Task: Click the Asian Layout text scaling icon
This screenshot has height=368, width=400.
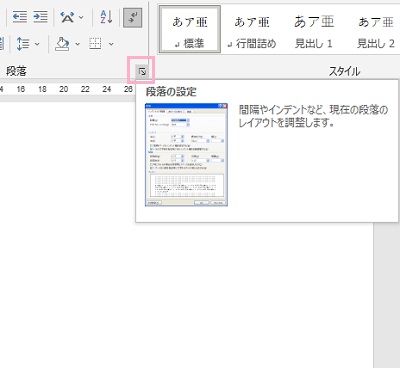Action: pyautogui.click(x=67, y=17)
